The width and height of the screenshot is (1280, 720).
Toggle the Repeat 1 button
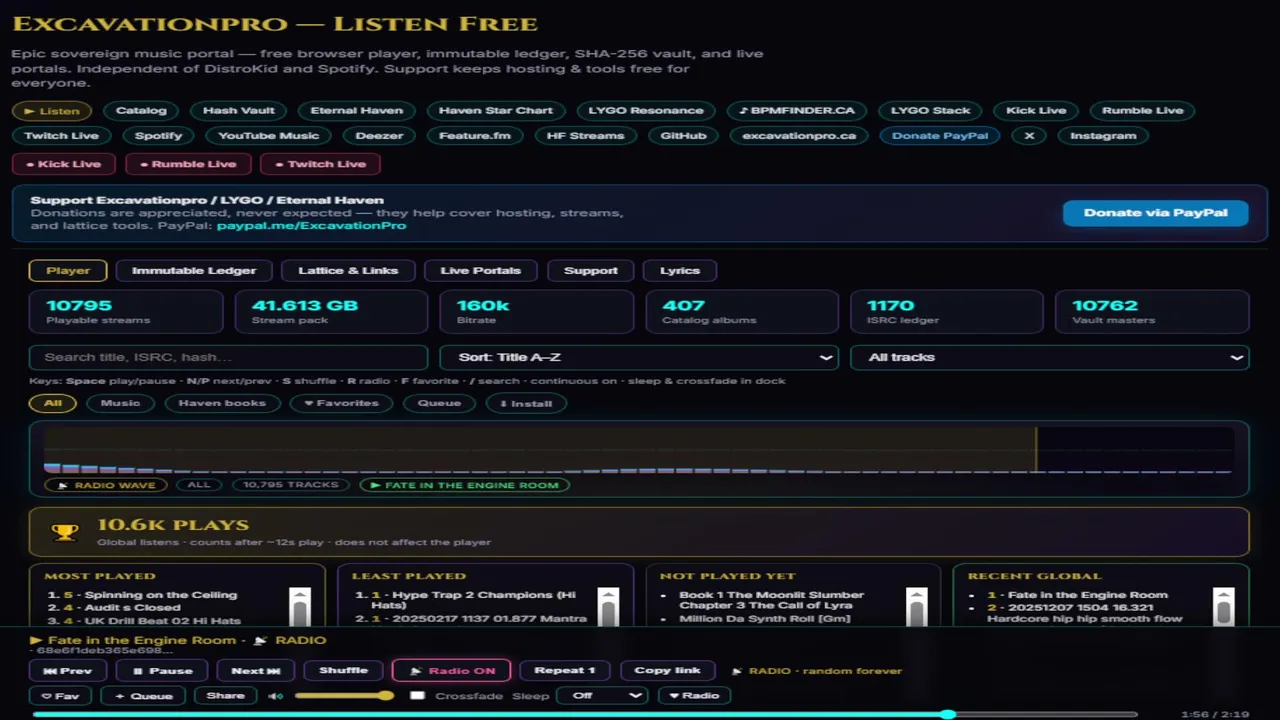[x=565, y=671]
